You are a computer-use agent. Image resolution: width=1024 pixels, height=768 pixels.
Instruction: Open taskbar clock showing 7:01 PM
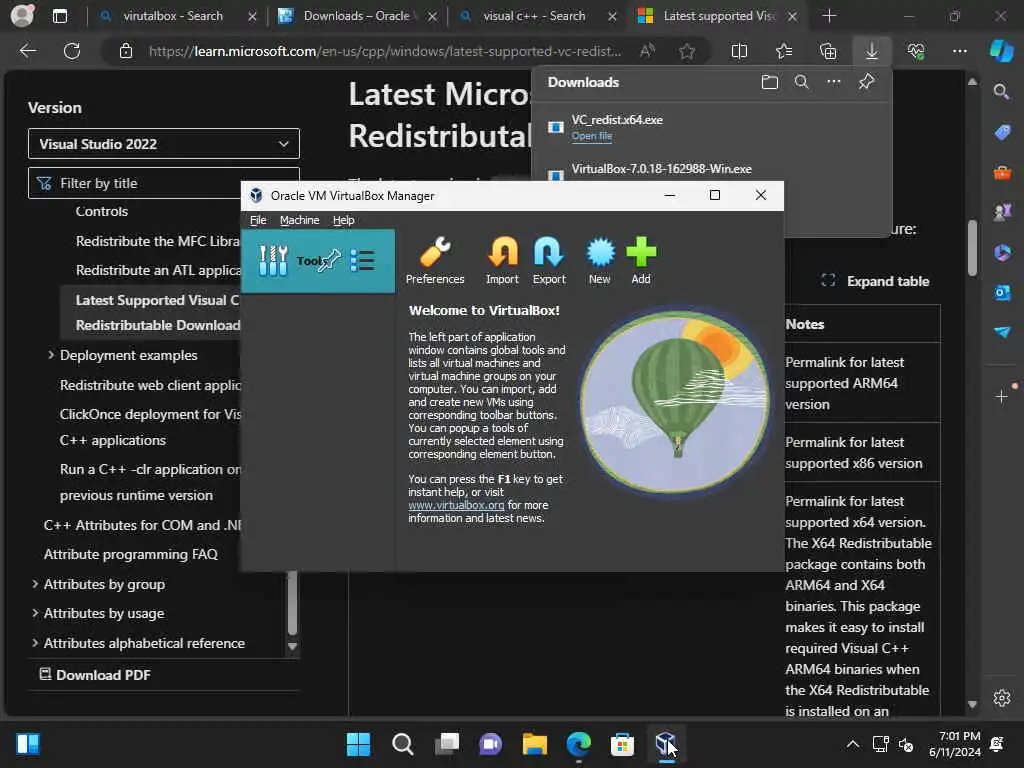pos(955,744)
